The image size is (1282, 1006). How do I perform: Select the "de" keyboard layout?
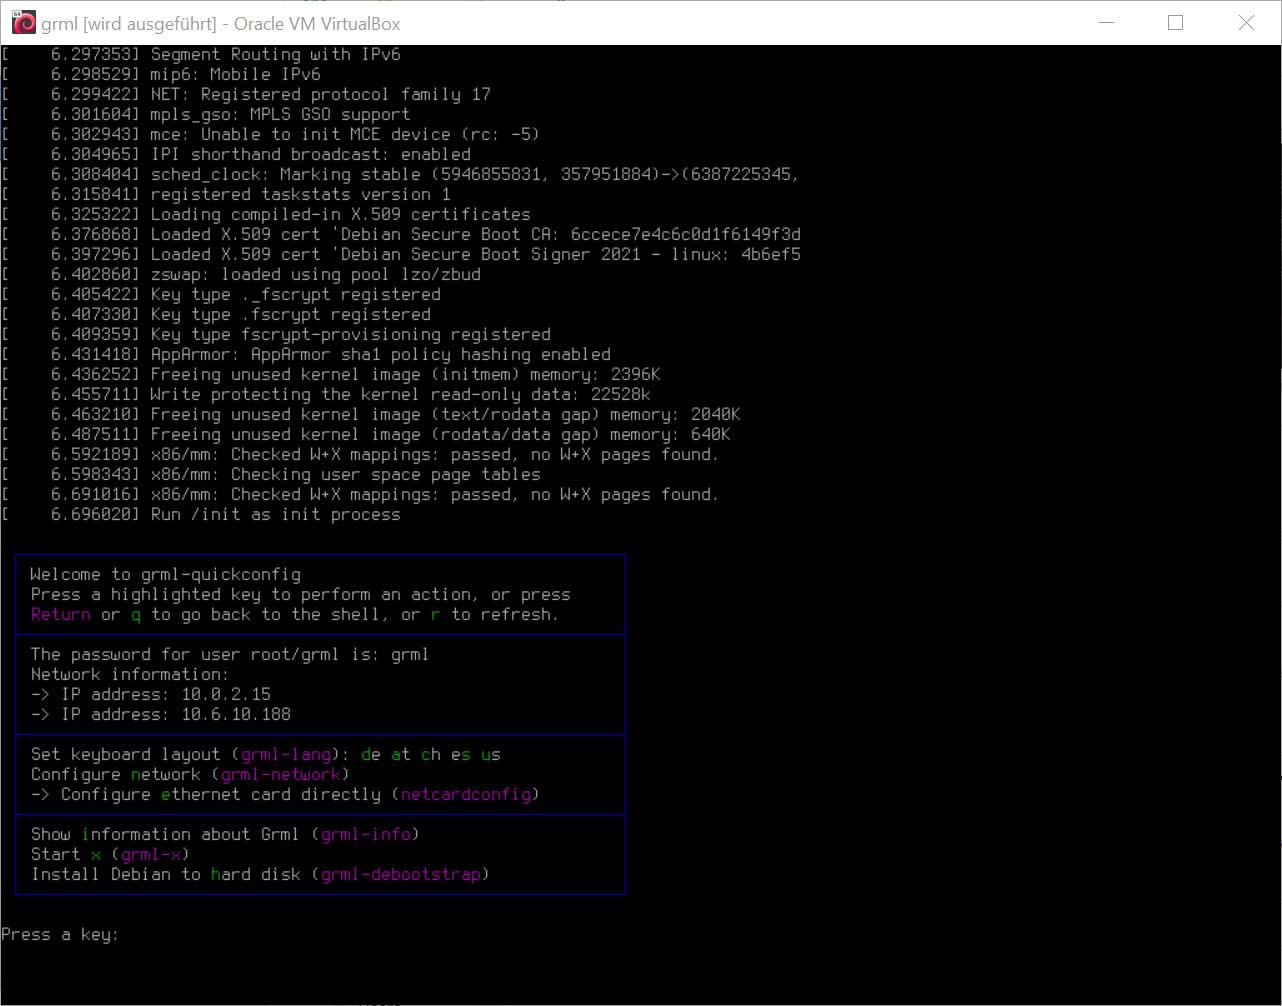click(370, 754)
